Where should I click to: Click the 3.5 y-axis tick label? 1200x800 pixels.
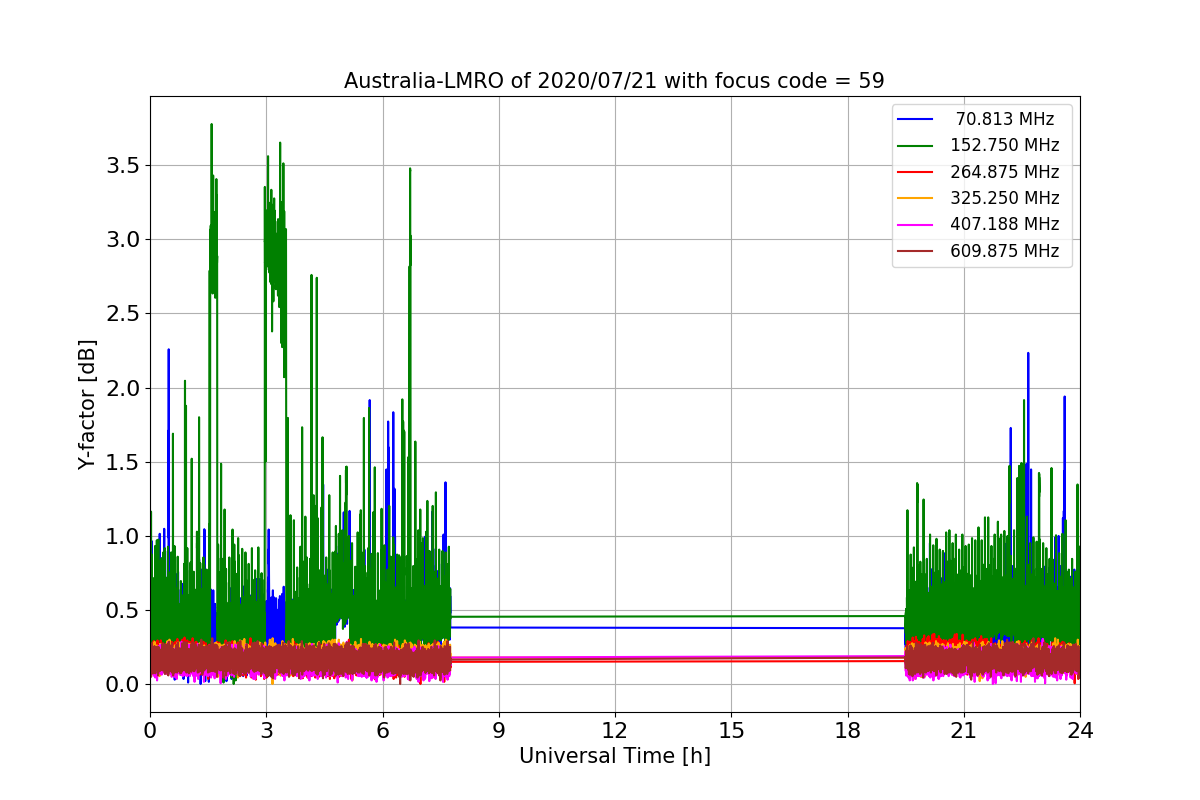point(123,165)
